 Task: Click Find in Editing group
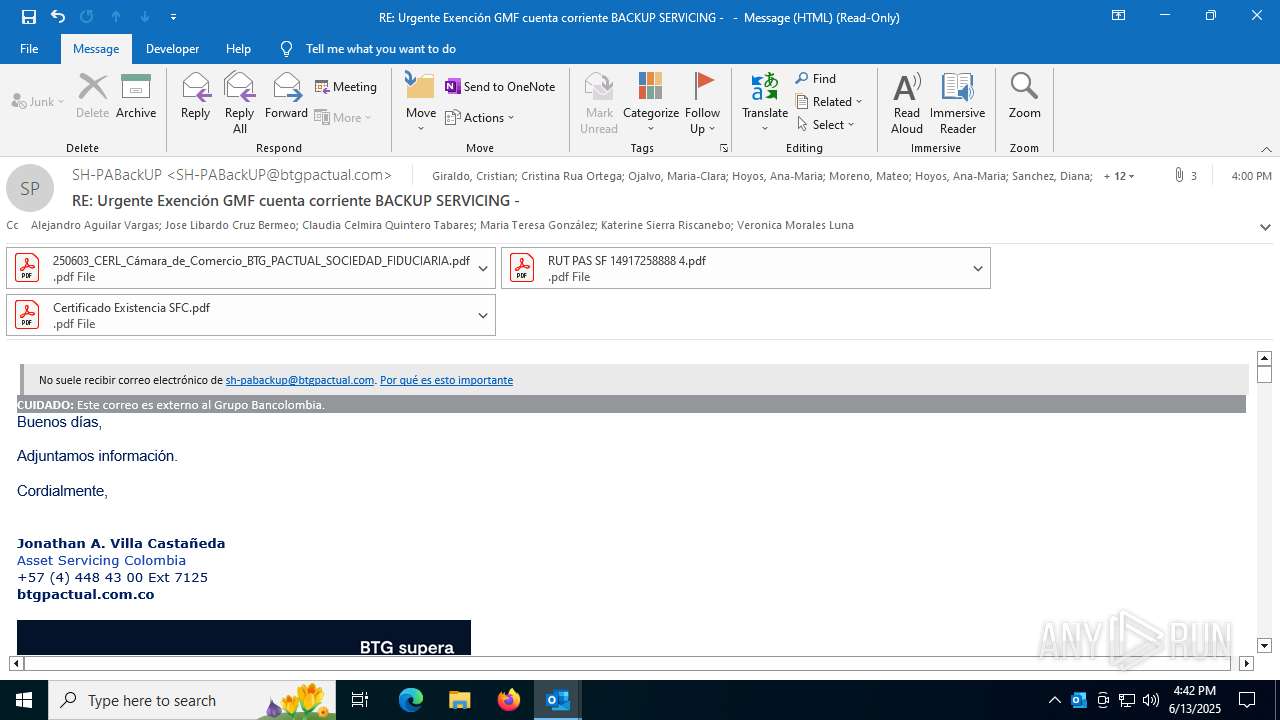816,79
